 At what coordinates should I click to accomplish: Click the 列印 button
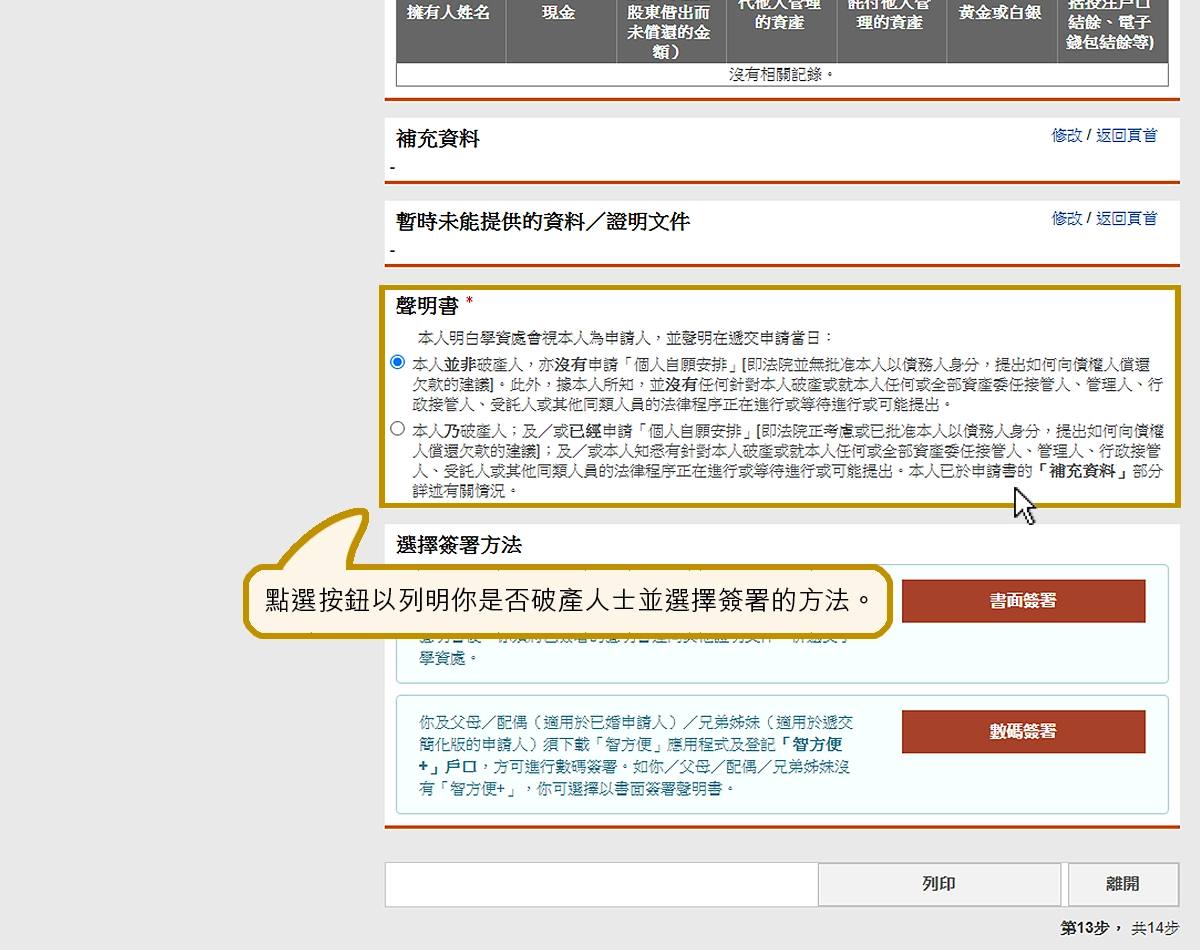pos(939,884)
